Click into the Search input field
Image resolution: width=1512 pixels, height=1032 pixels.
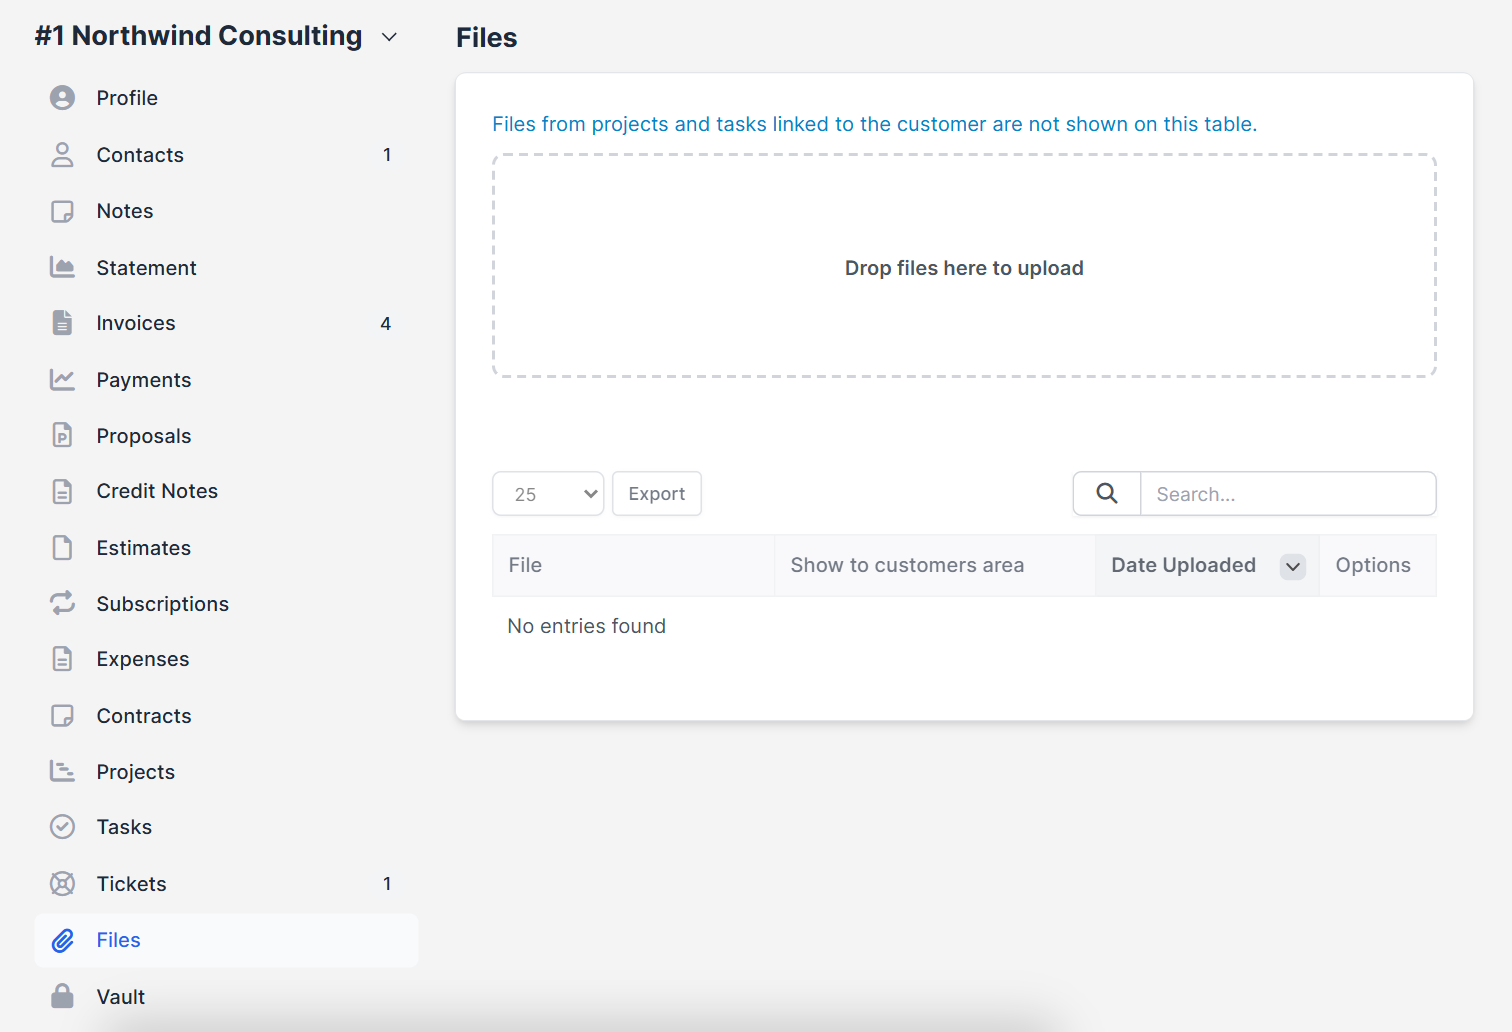1288,494
